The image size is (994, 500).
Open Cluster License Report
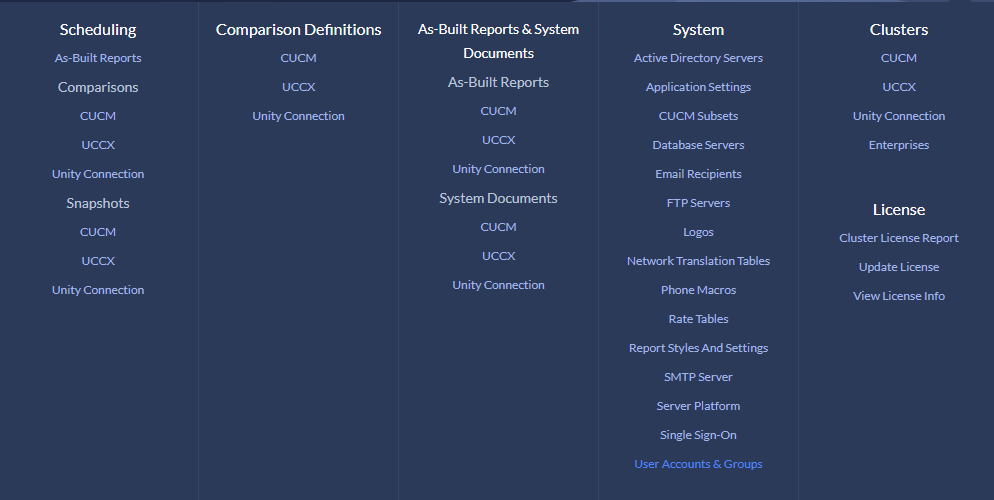point(898,238)
